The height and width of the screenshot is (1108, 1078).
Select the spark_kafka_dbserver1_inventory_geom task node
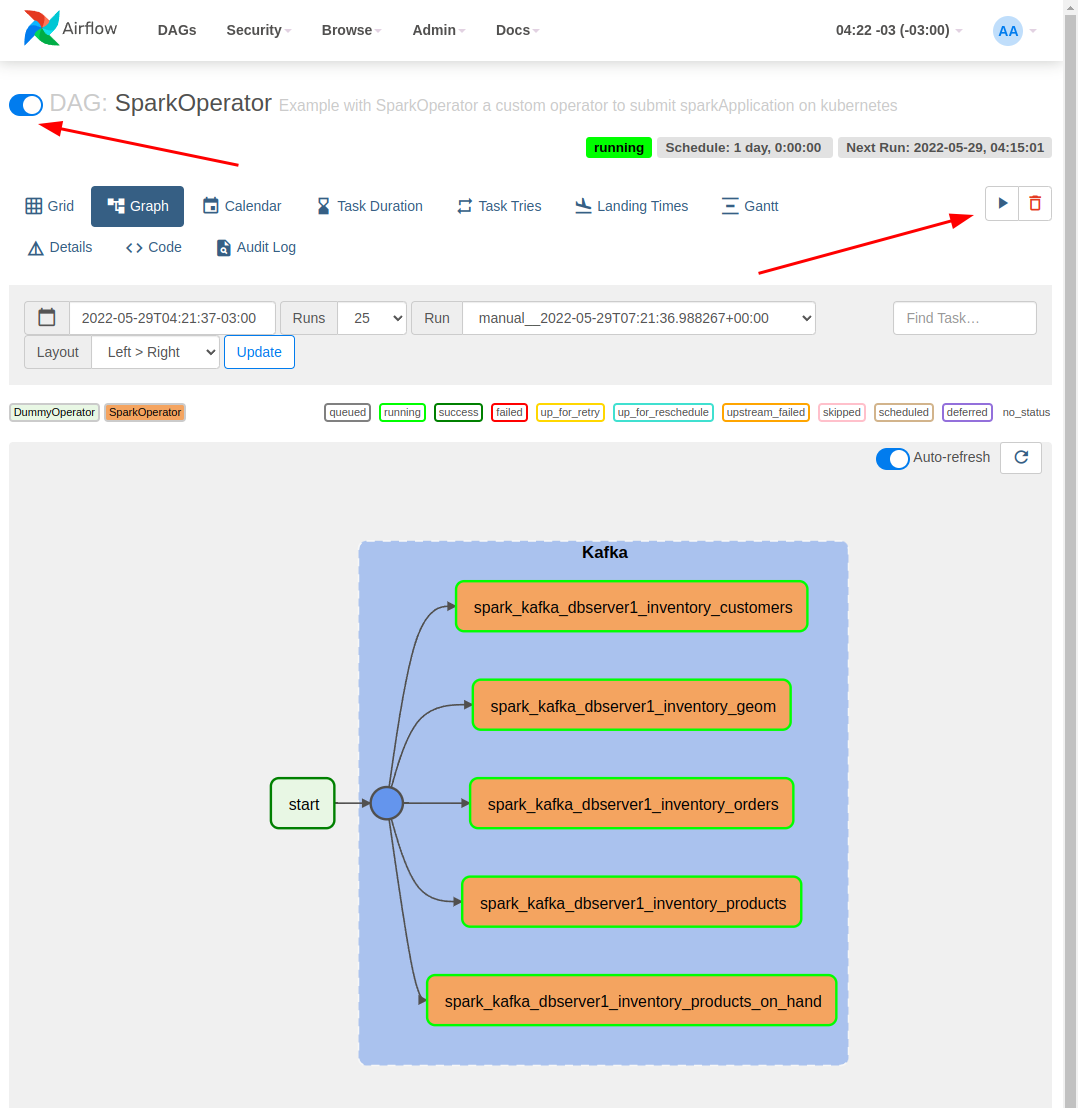632,705
